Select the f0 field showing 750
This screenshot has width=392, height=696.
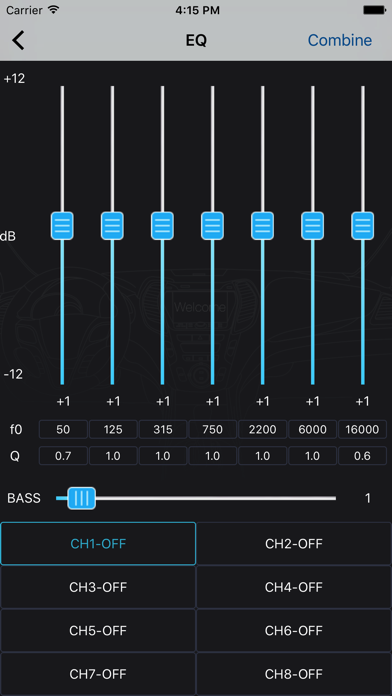tap(213, 429)
